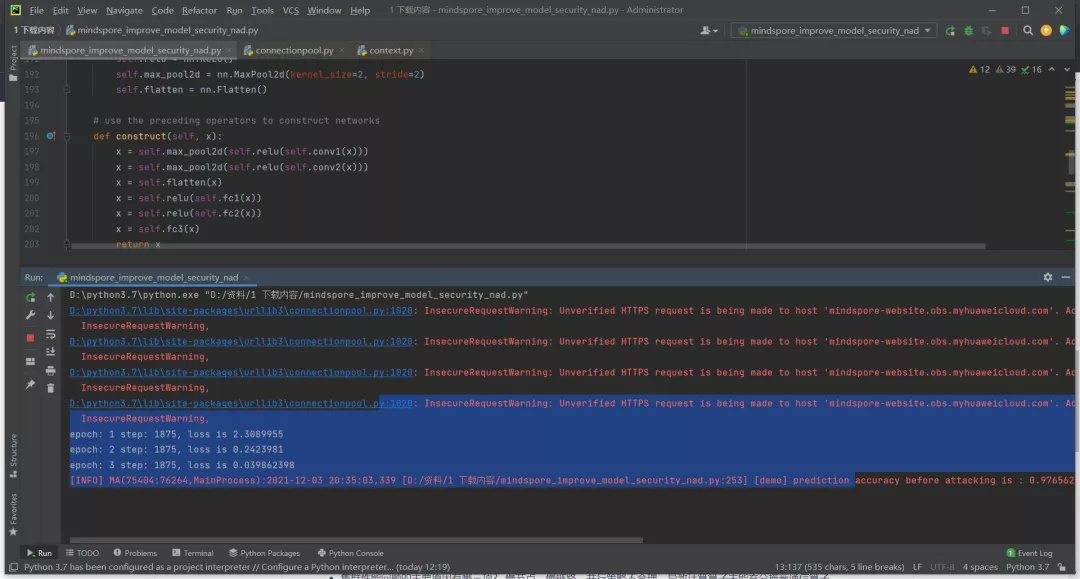The width and height of the screenshot is (1080, 579).
Task: Open the Terminal tool window button
Action: (x=192, y=553)
